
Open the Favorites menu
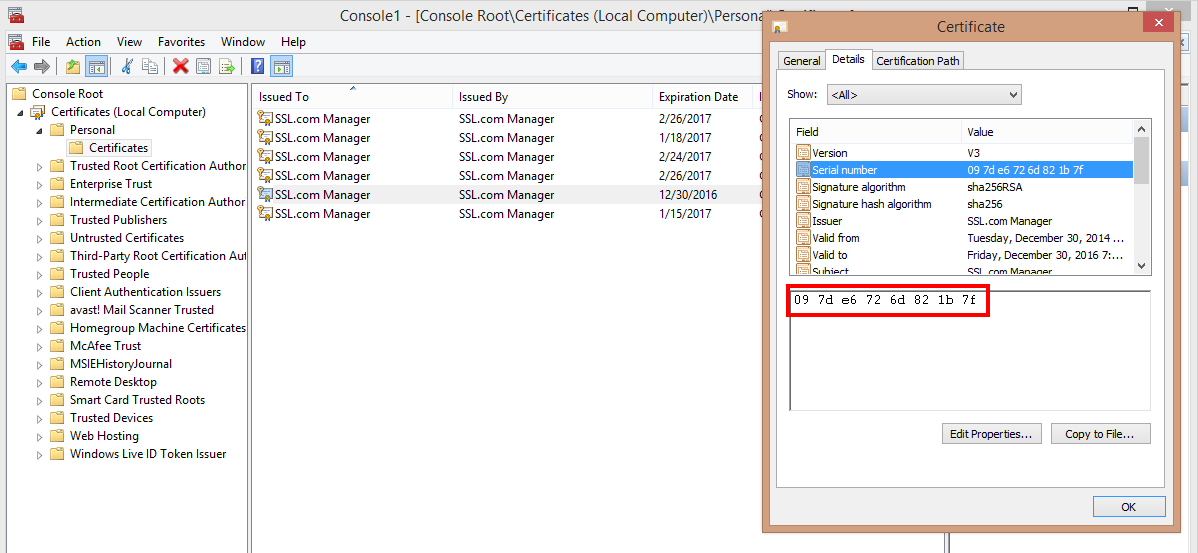(x=182, y=42)
